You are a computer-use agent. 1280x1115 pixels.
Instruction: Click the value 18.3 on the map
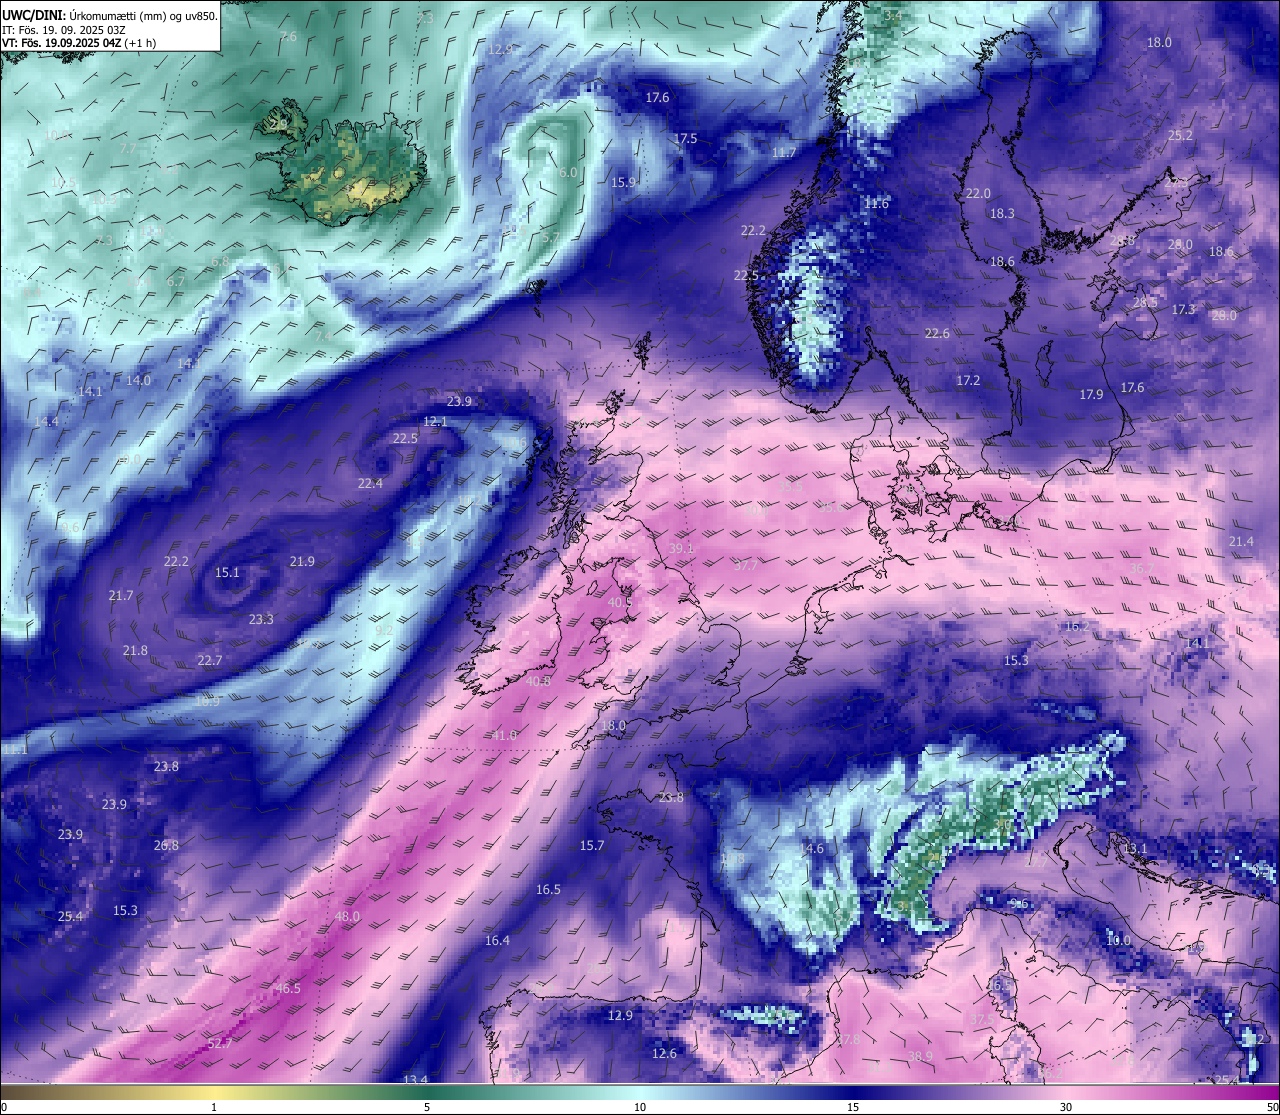1002,213
